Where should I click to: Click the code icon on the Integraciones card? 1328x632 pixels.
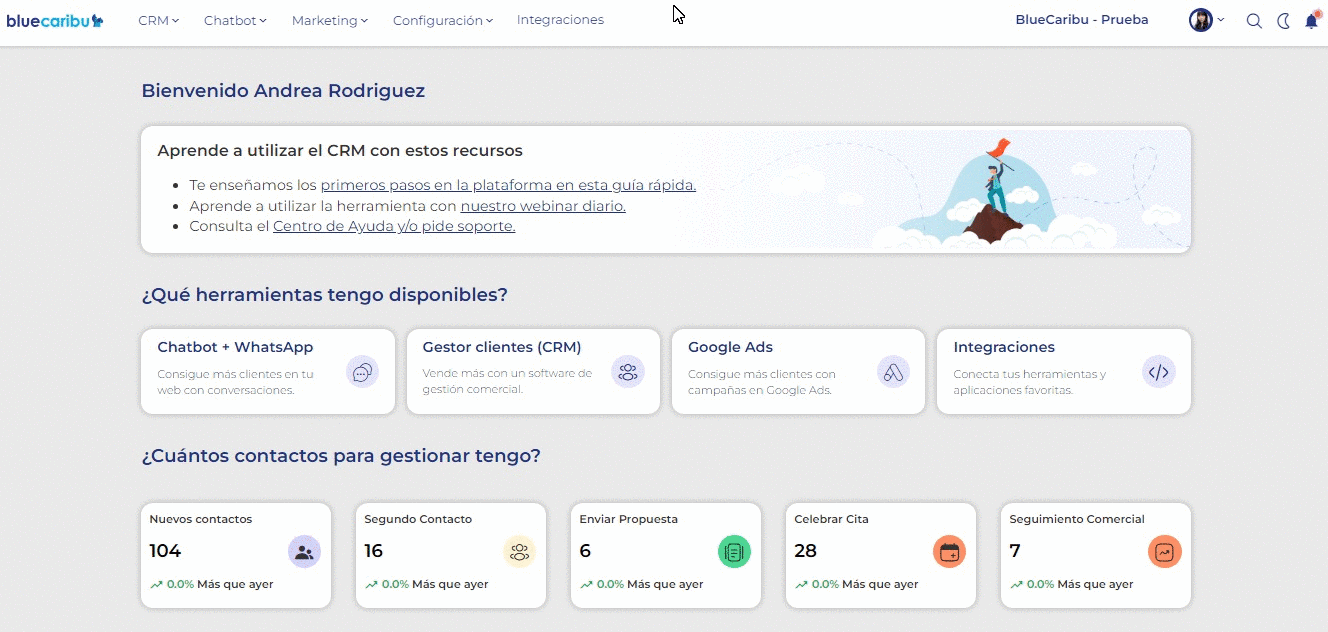1158,371
